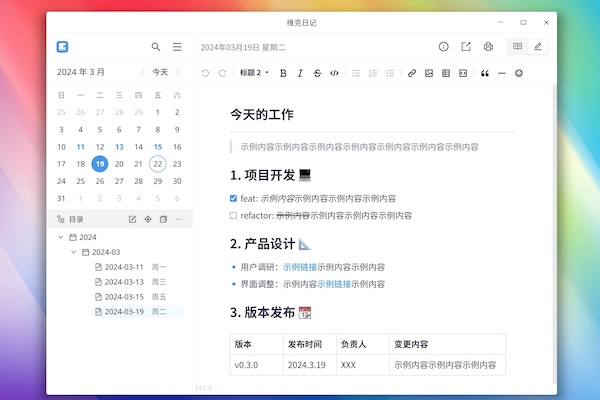Open the search icon in sidebar
The image size is (600, 400).
(x=156, y=46)
